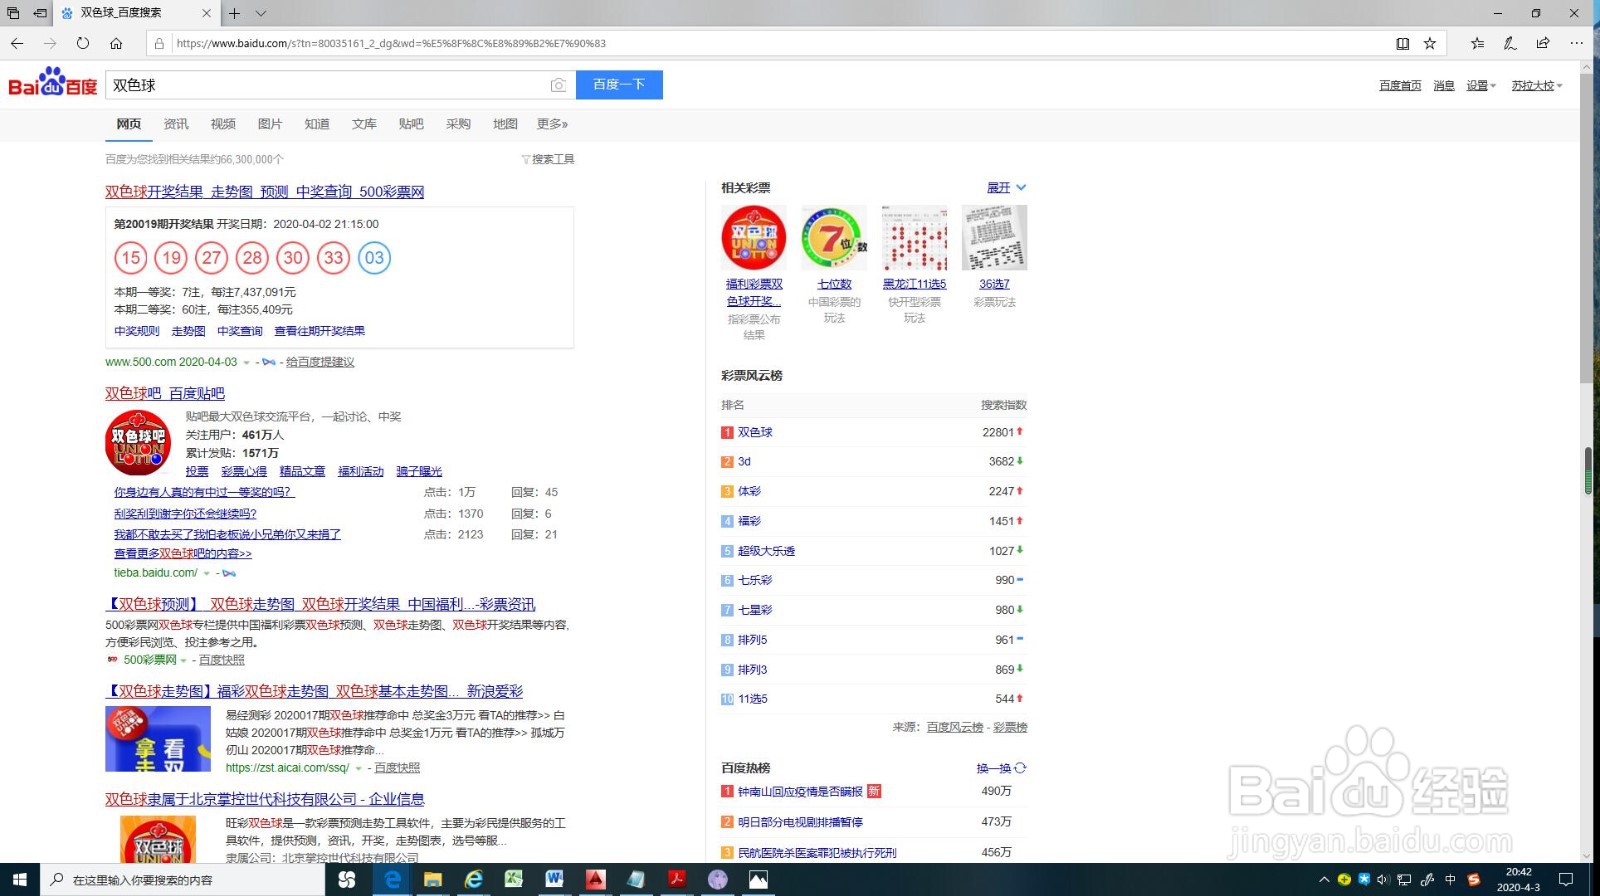The height and width of the screenshot is (896, 1600).
Task: Open the 苏拉大校 account dropdown
Action: (1537, 86)
